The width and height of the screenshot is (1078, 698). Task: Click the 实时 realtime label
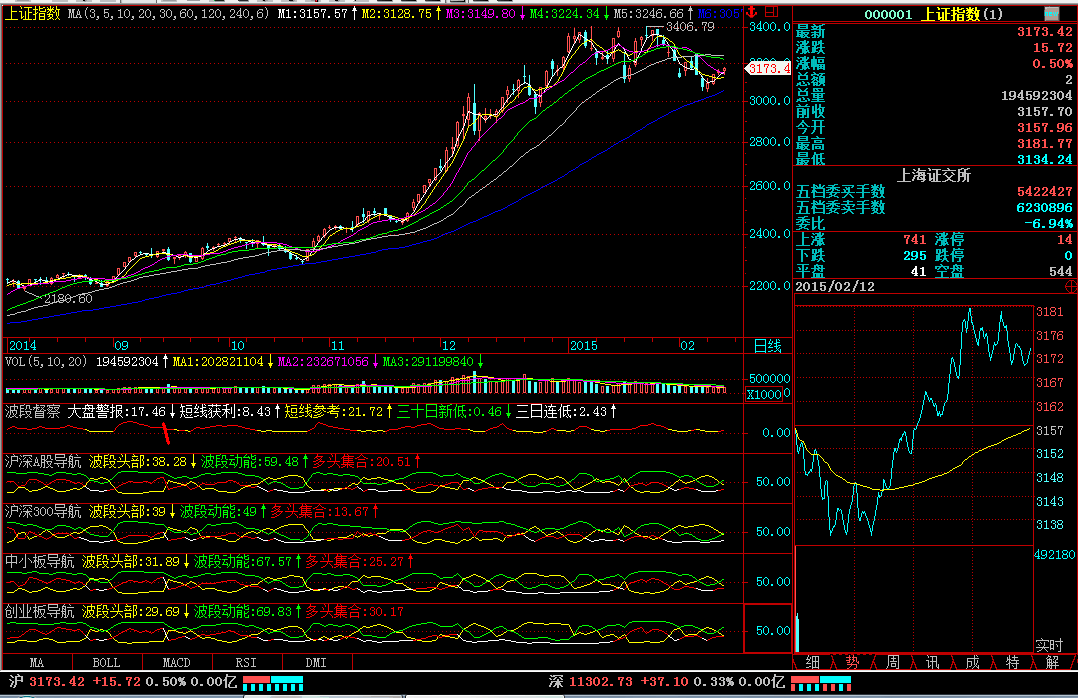[1049, 645]
